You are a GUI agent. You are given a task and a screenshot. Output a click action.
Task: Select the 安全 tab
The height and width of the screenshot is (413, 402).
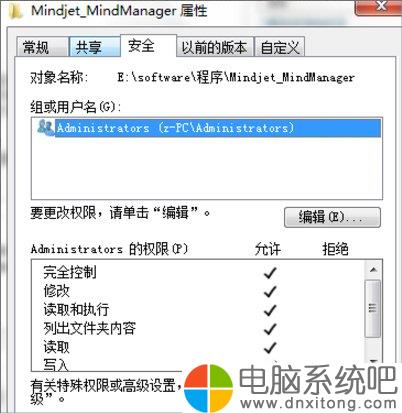click(141, 45)
